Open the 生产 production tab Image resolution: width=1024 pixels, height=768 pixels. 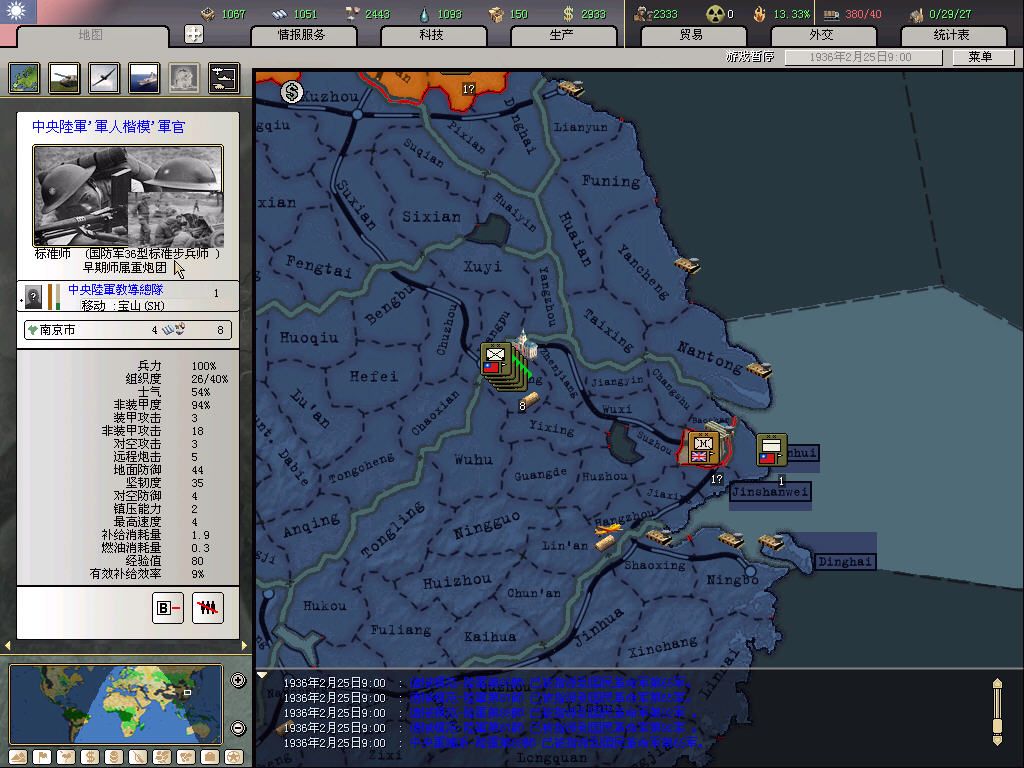[562, 35]
